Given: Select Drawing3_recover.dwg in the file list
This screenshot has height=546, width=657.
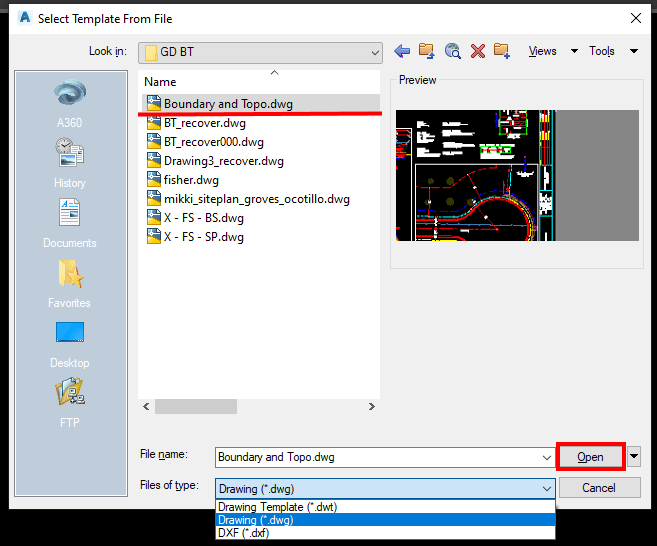Looking at the screenshot, I should tap(224, 161).
